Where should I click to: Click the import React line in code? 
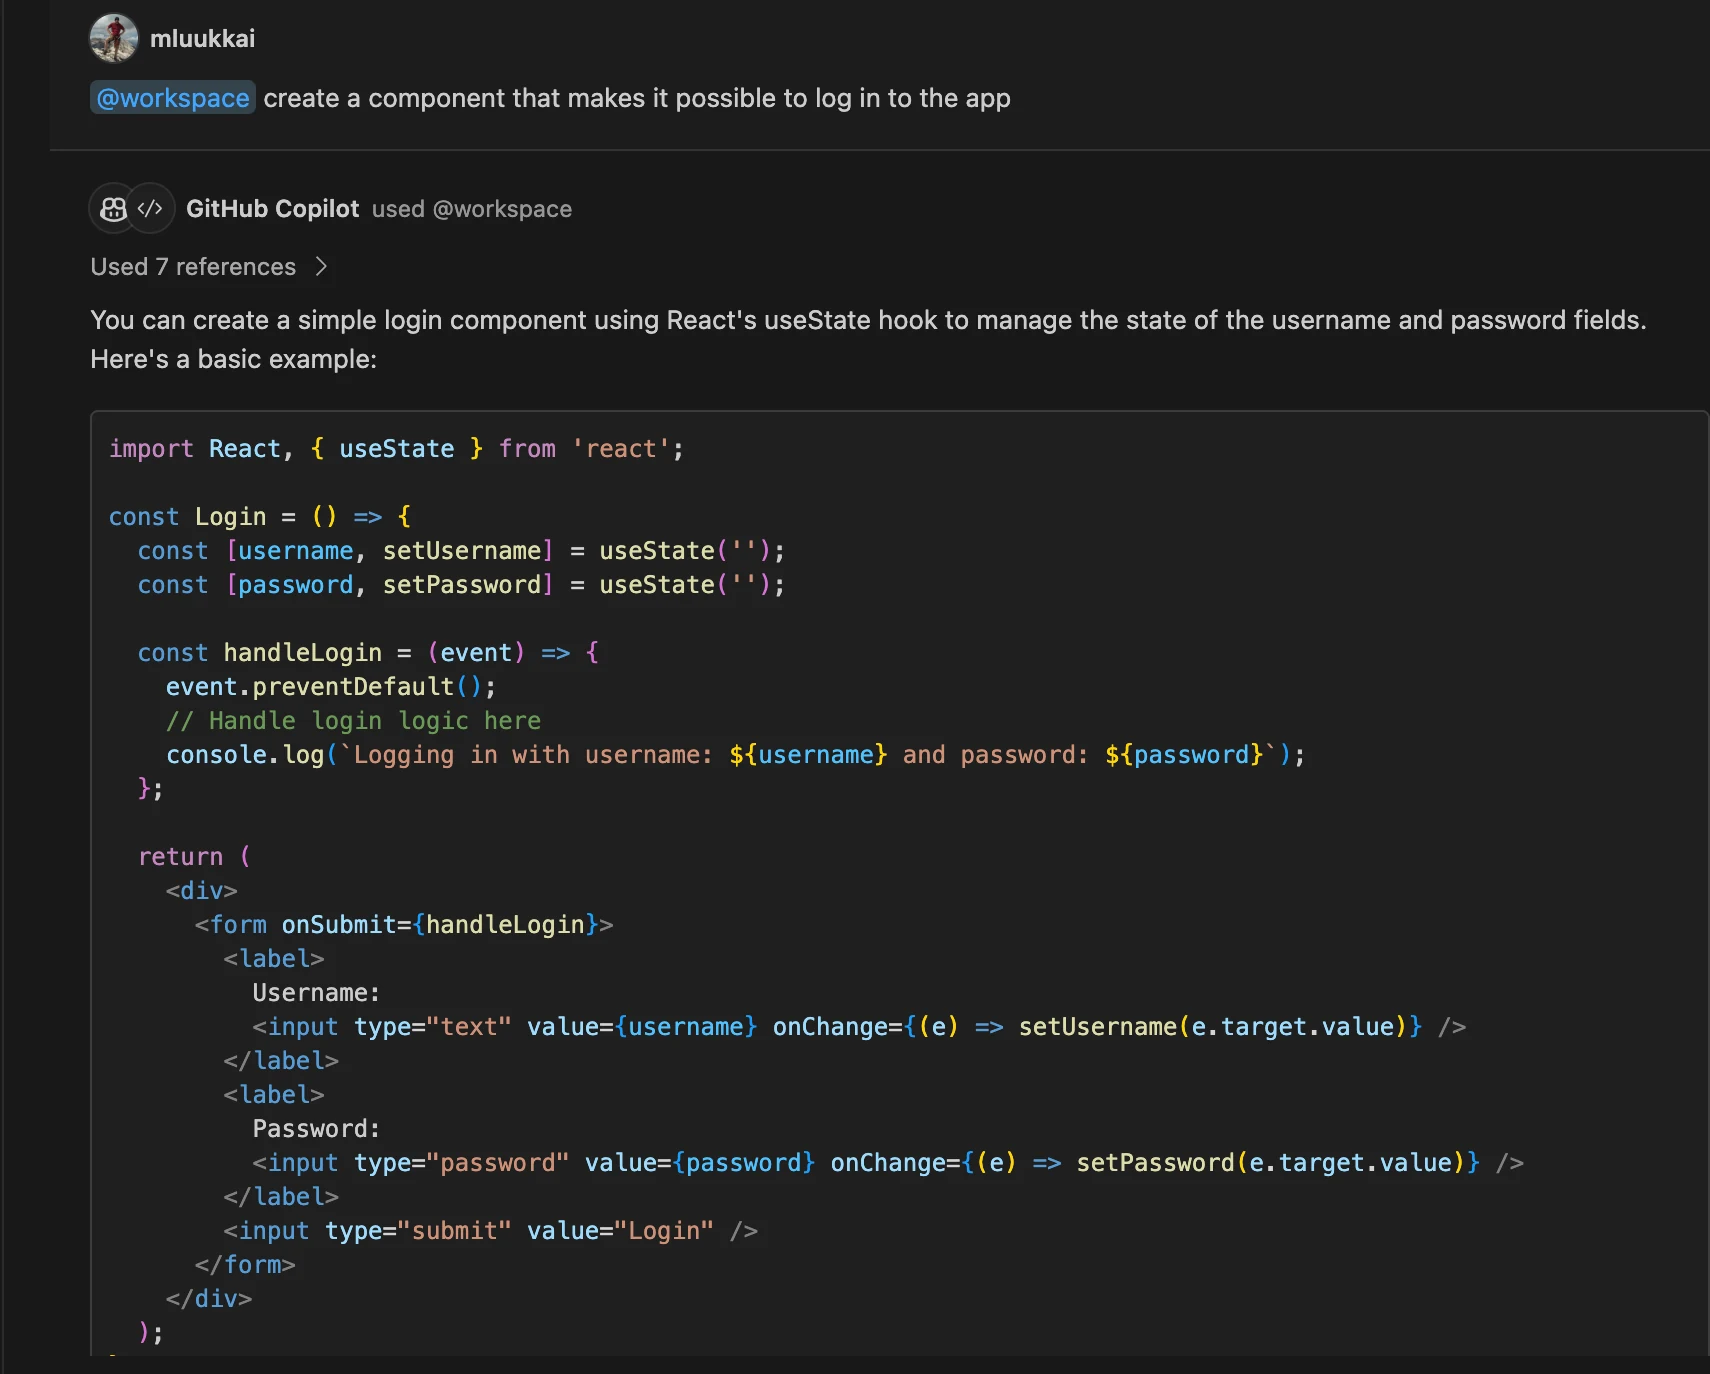pyautogui.click(x=397, y=449)
